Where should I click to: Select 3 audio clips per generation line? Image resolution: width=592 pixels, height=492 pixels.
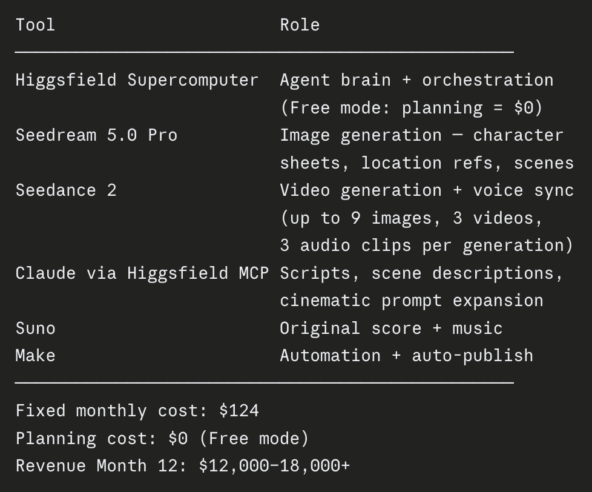pos(427,245)
